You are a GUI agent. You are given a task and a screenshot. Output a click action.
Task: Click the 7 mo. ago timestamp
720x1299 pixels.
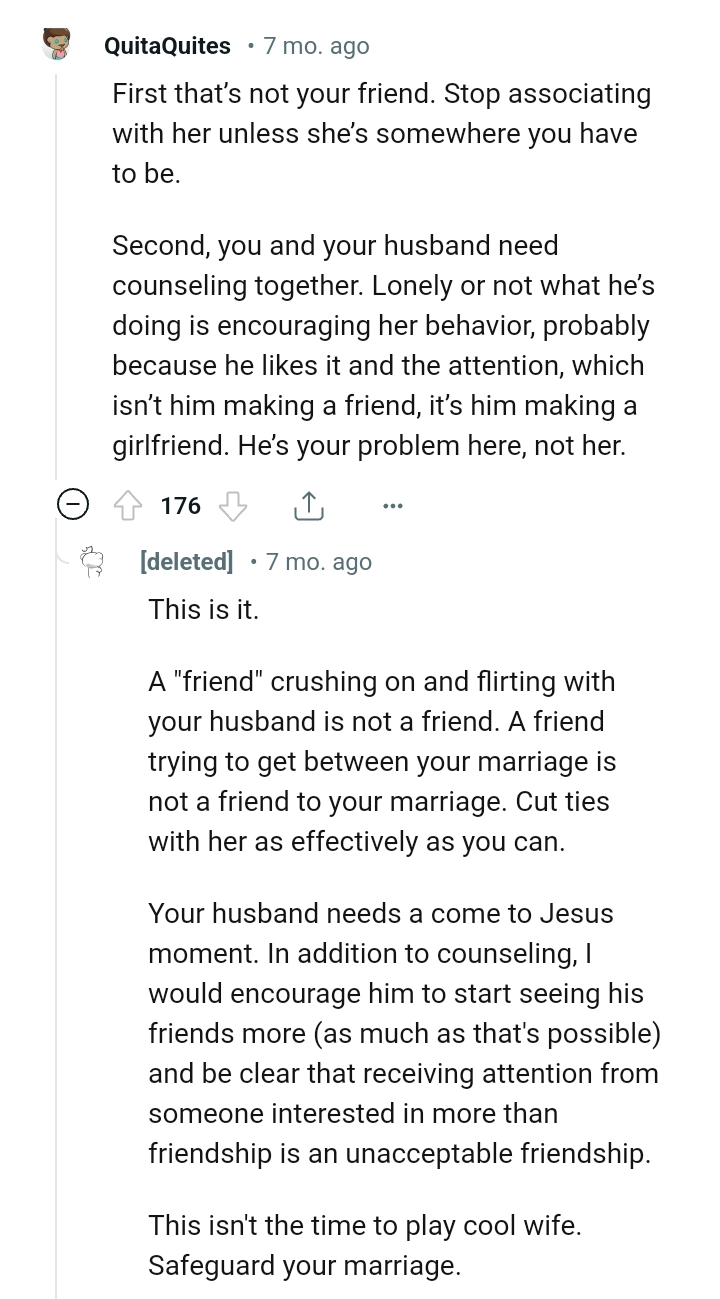316,45
